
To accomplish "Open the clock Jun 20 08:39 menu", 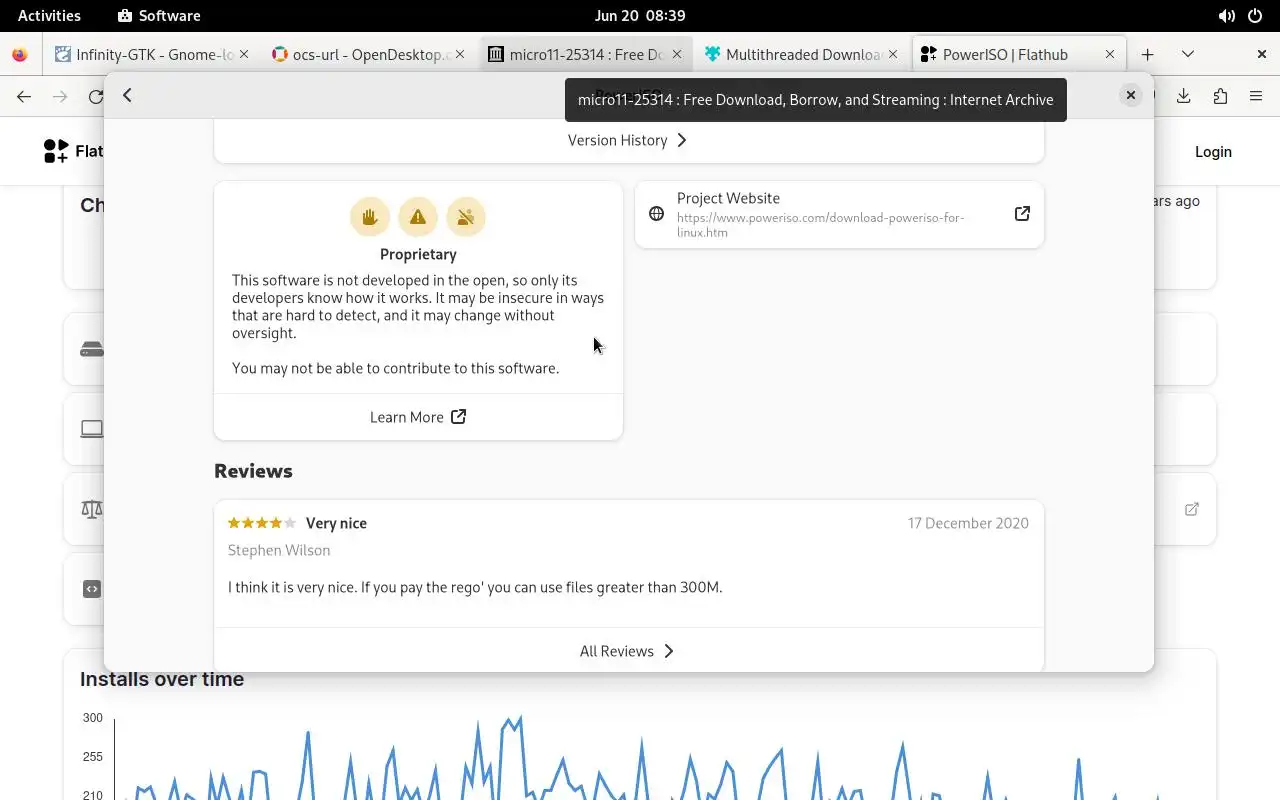I will (640, 15).
